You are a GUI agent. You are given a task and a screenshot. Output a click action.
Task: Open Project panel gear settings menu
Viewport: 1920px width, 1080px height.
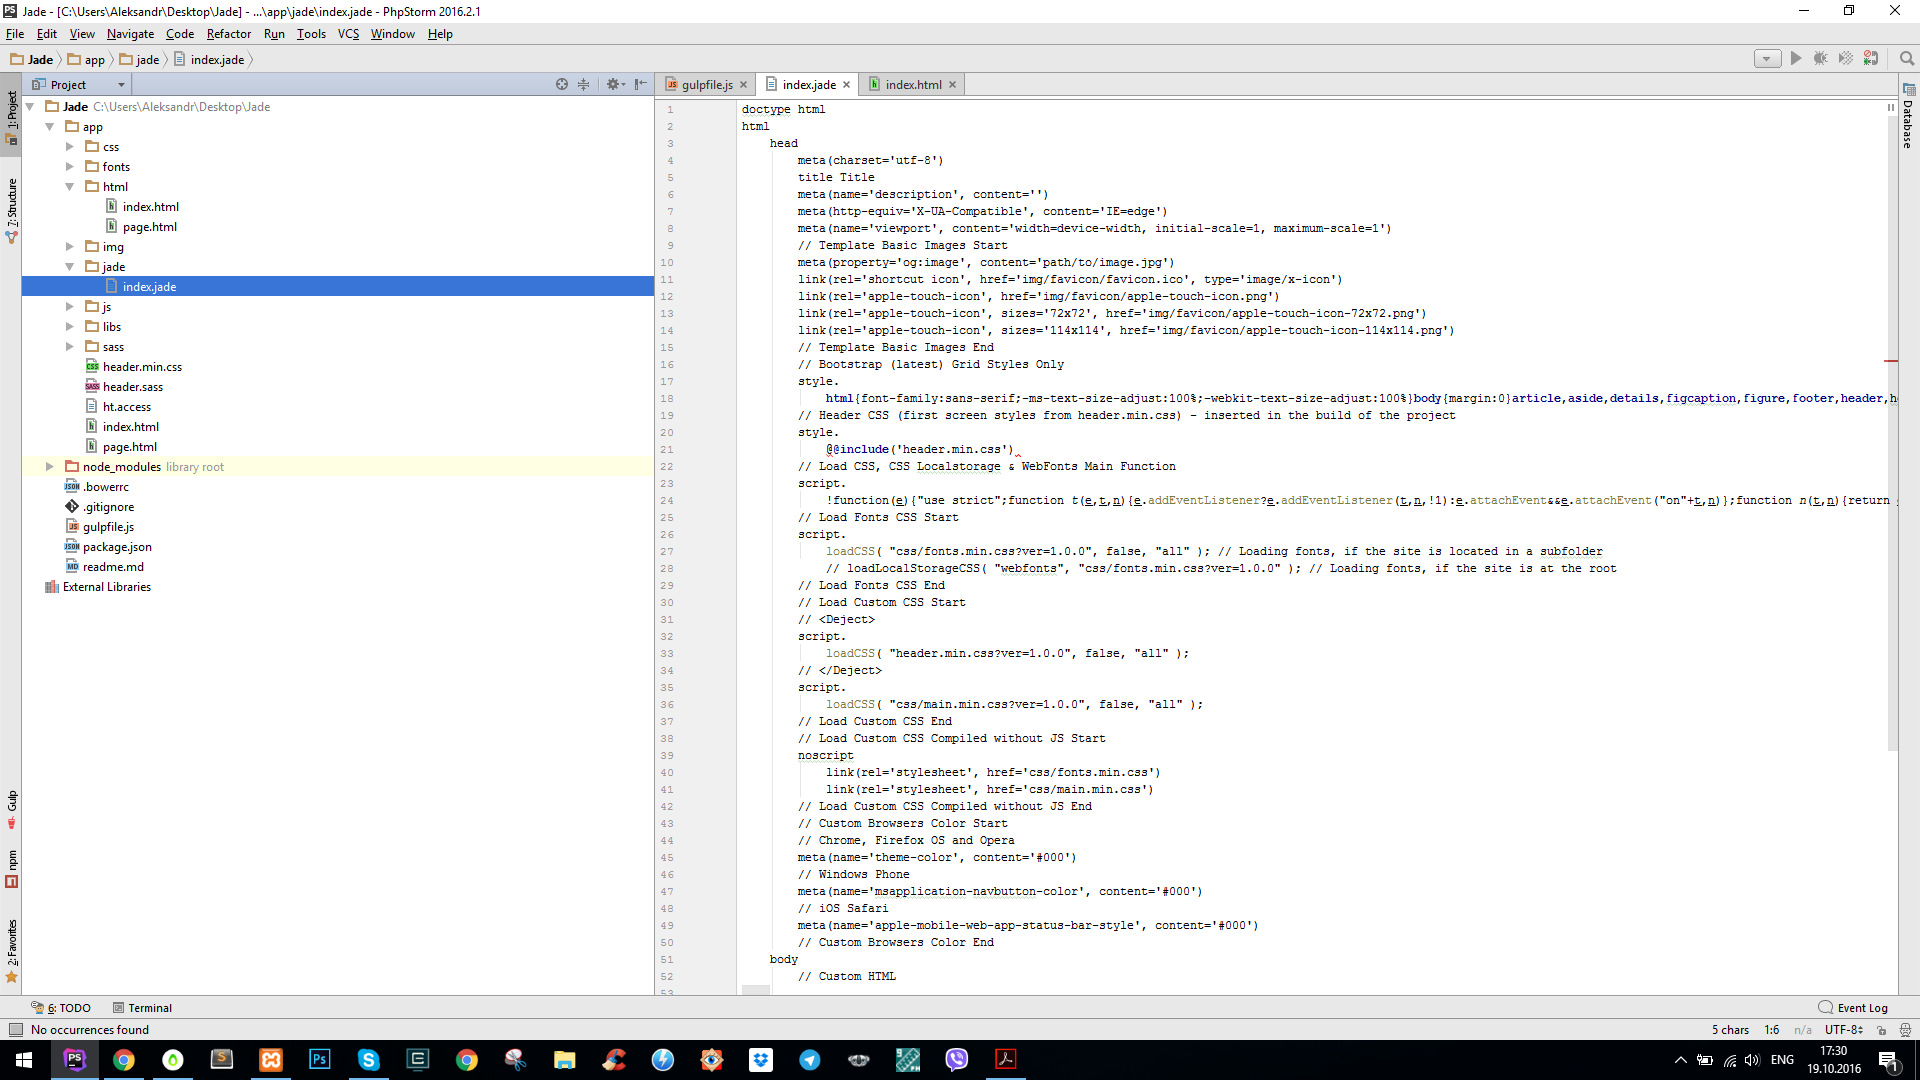click(615, 85)
